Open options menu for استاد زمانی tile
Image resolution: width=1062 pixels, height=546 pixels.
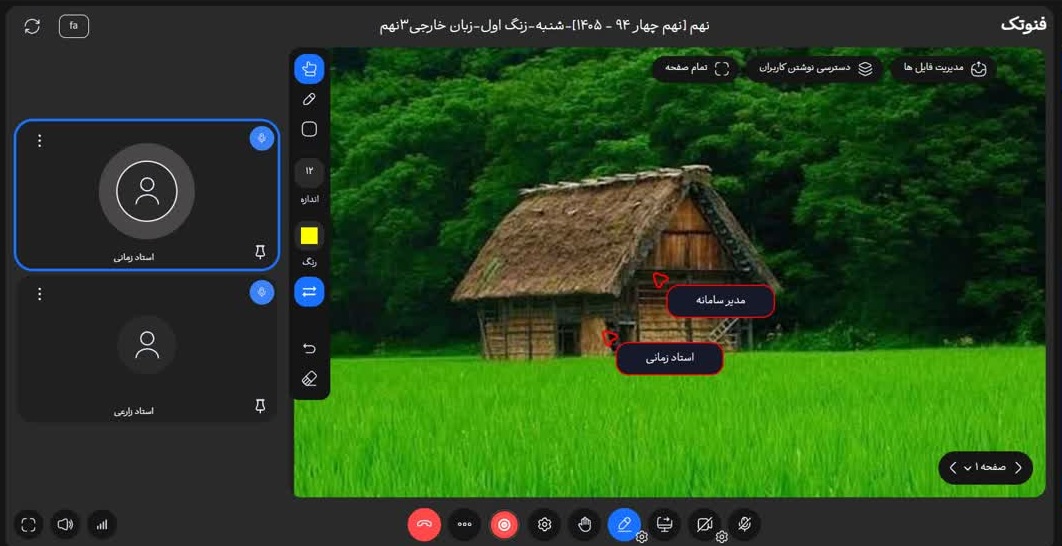click(39, 140)
